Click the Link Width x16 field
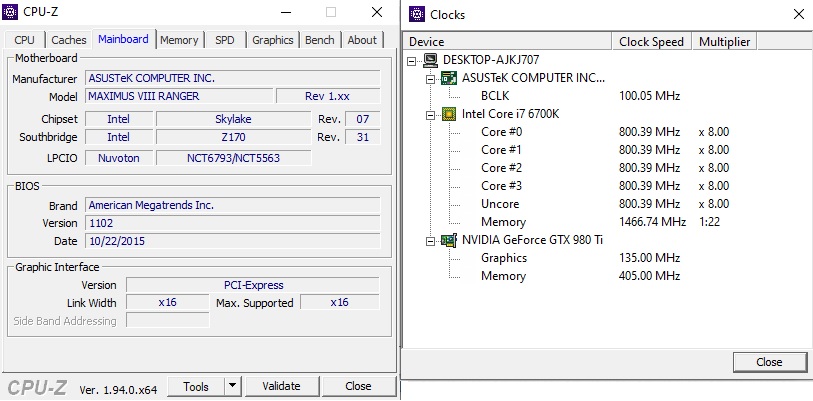 click(x=167, y=302)
